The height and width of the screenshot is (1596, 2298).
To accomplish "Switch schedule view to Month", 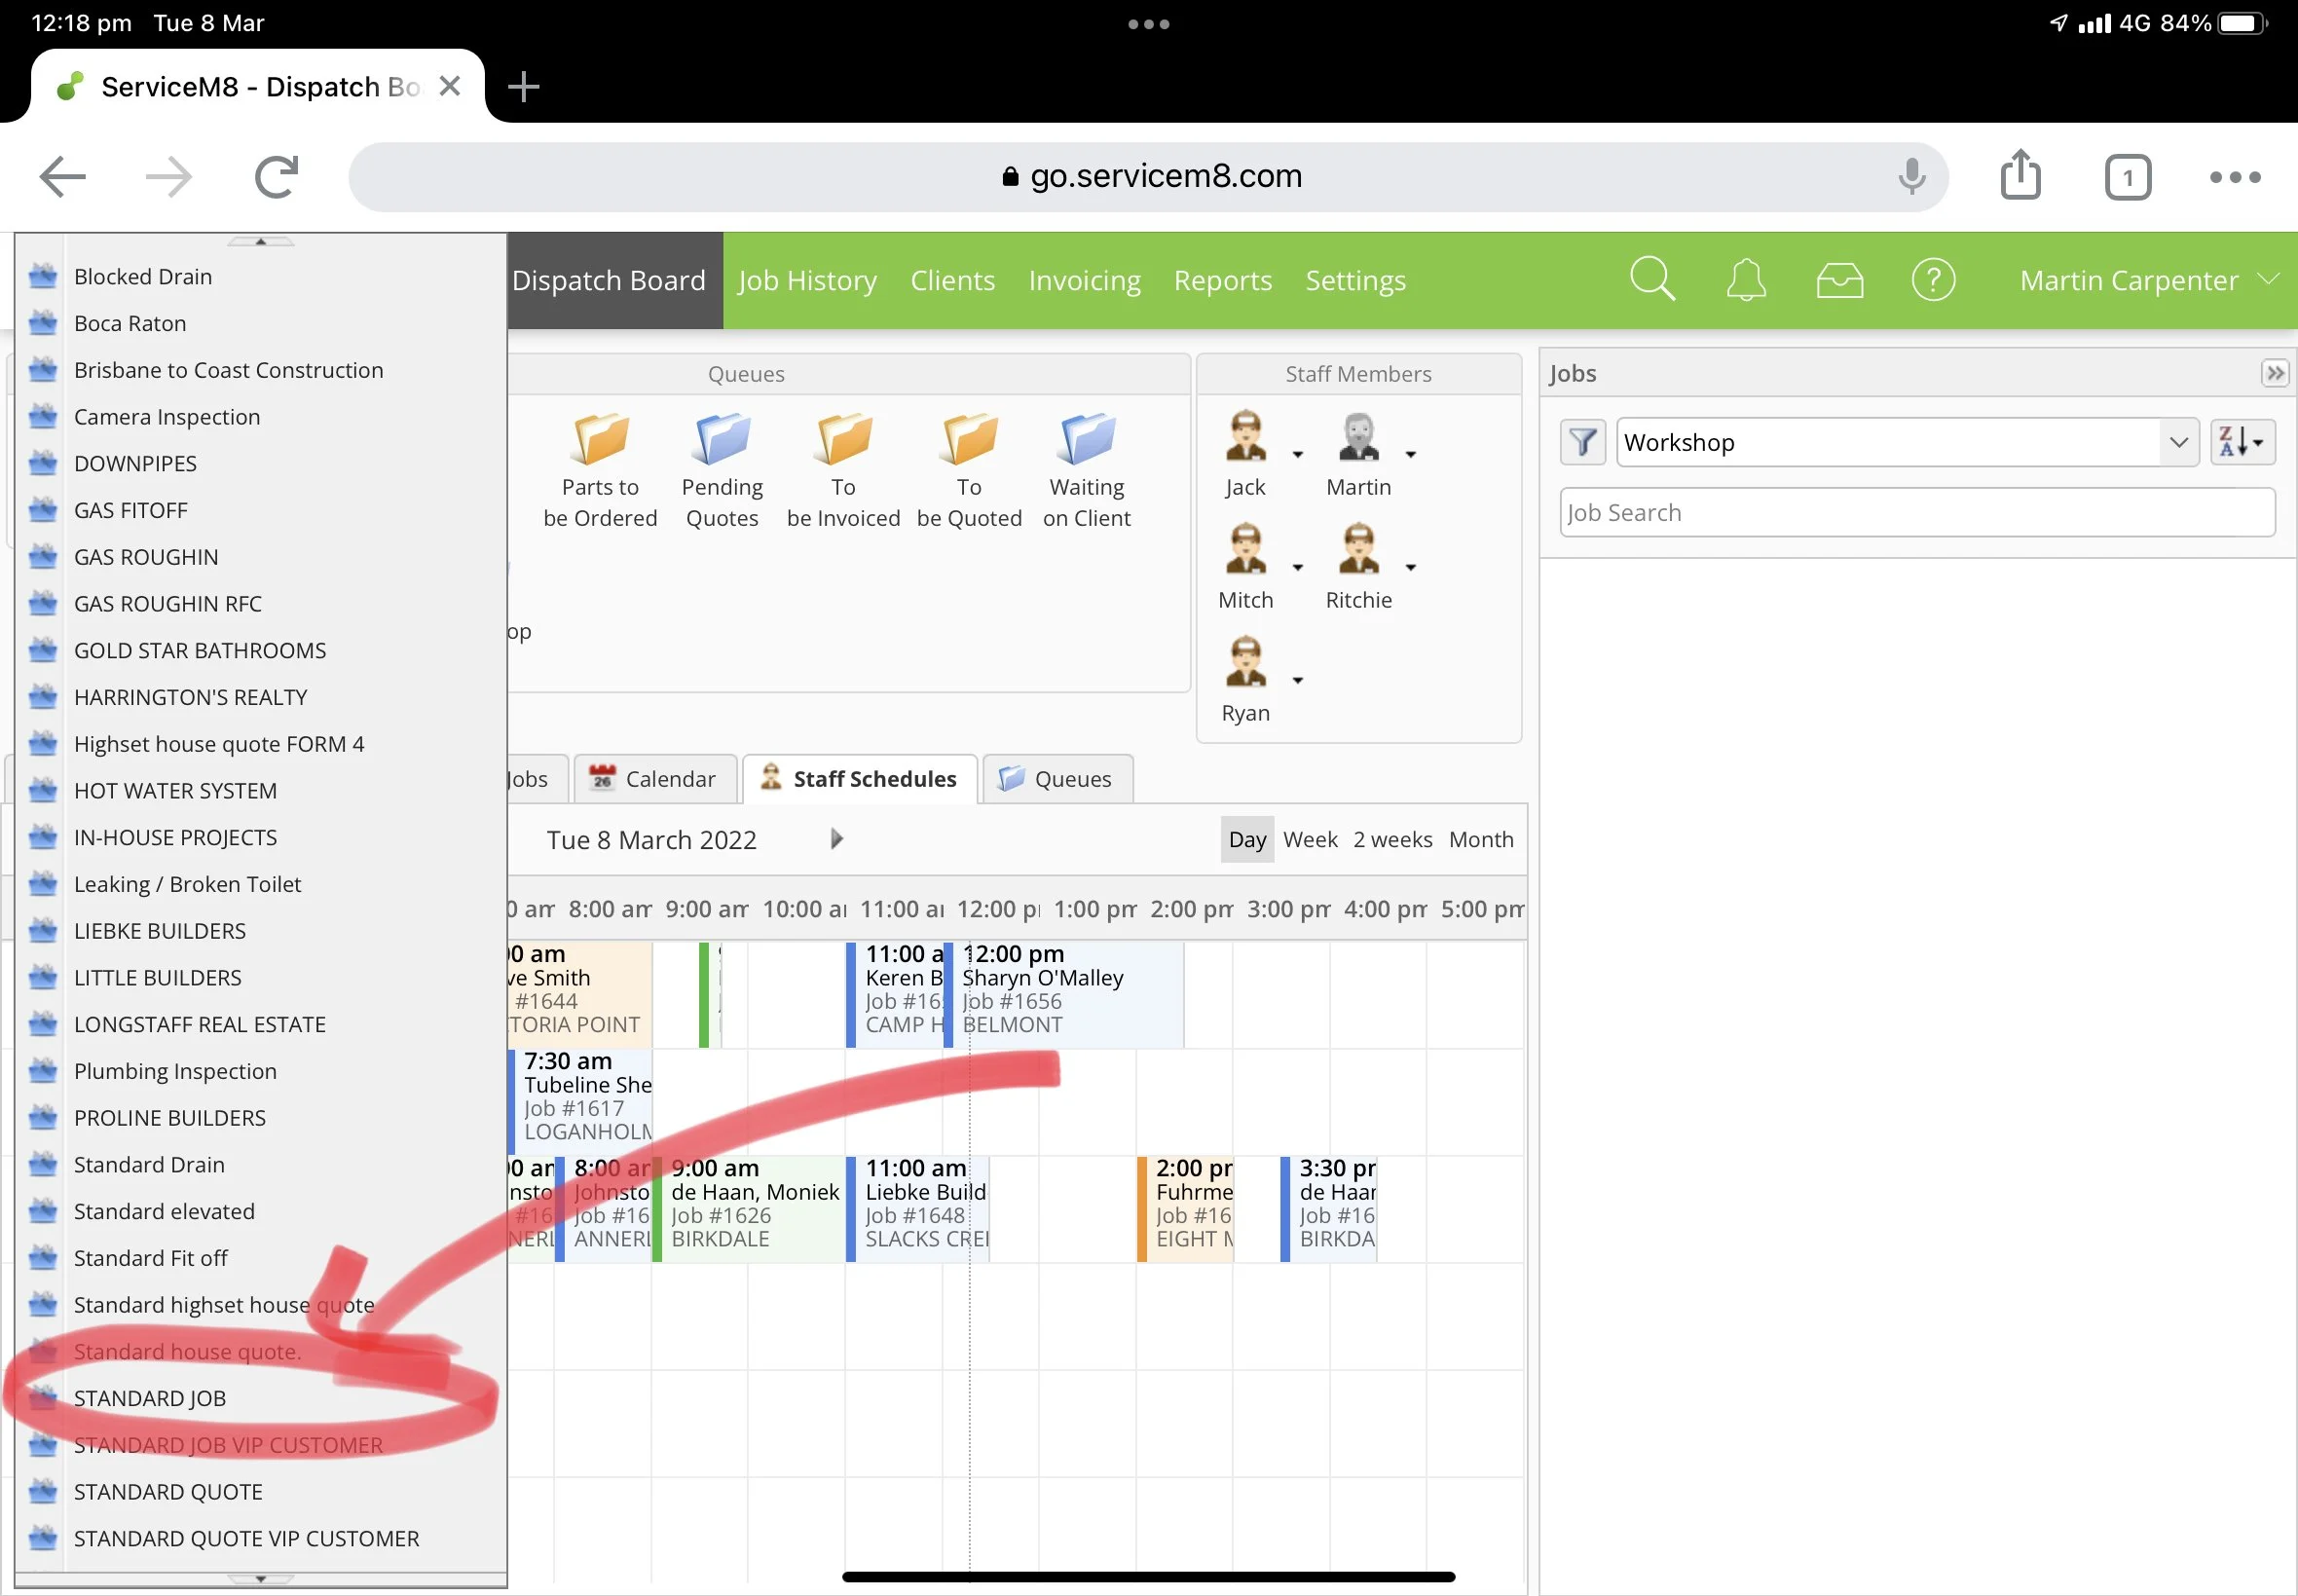I will tap(1480, 840).
